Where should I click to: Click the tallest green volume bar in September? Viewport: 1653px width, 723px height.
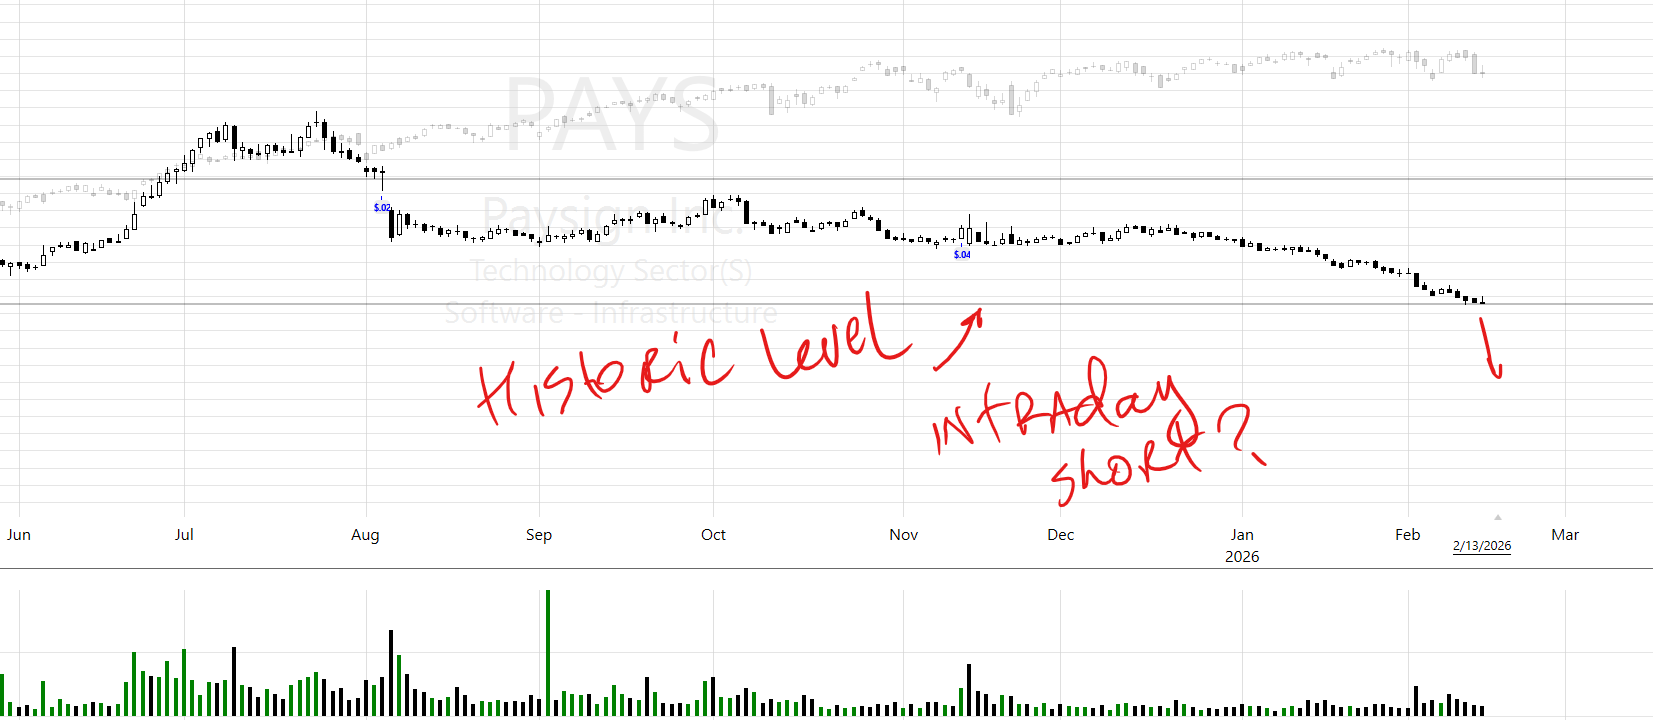(x=548, y=650)
